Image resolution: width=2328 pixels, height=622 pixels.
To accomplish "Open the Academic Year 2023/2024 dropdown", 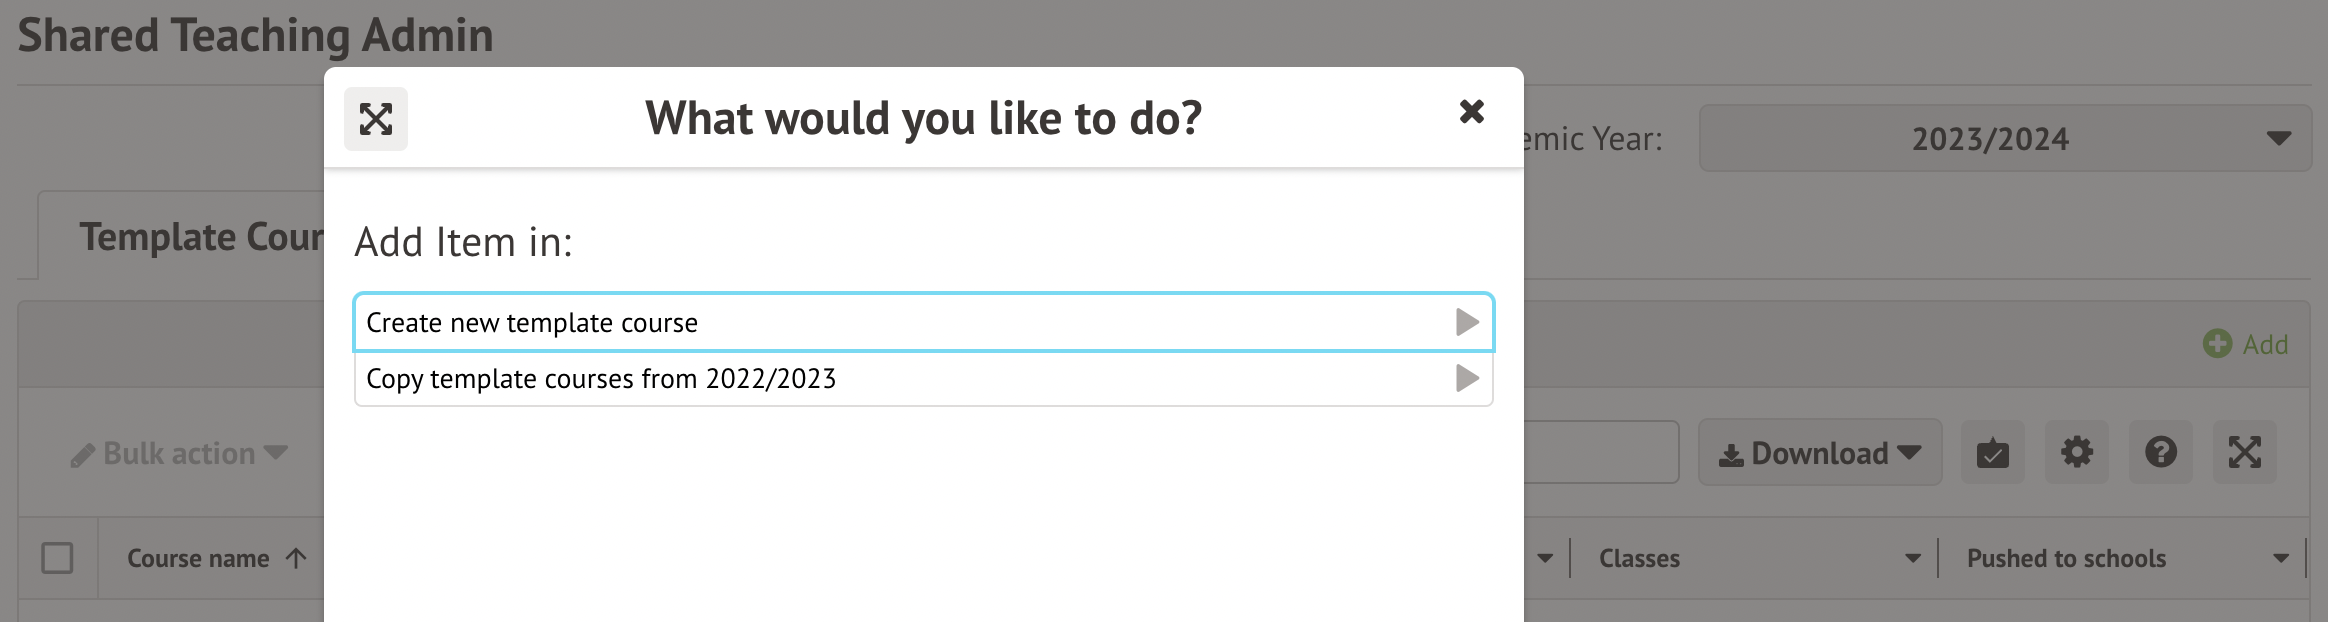I will (x=2005, y=138).
